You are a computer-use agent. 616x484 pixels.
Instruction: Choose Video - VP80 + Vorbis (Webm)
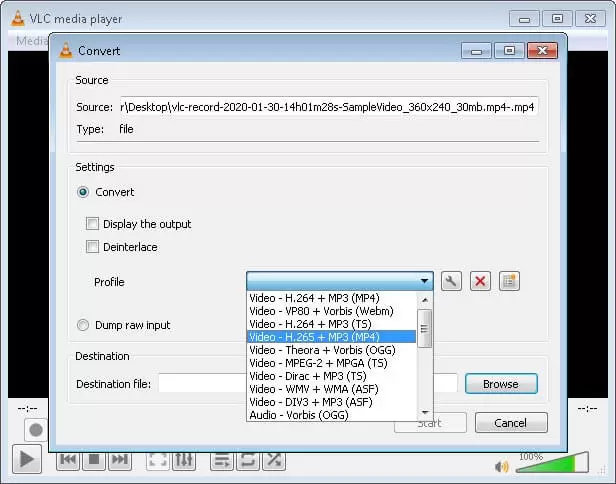pyautogui.click(x=331, y=311)
